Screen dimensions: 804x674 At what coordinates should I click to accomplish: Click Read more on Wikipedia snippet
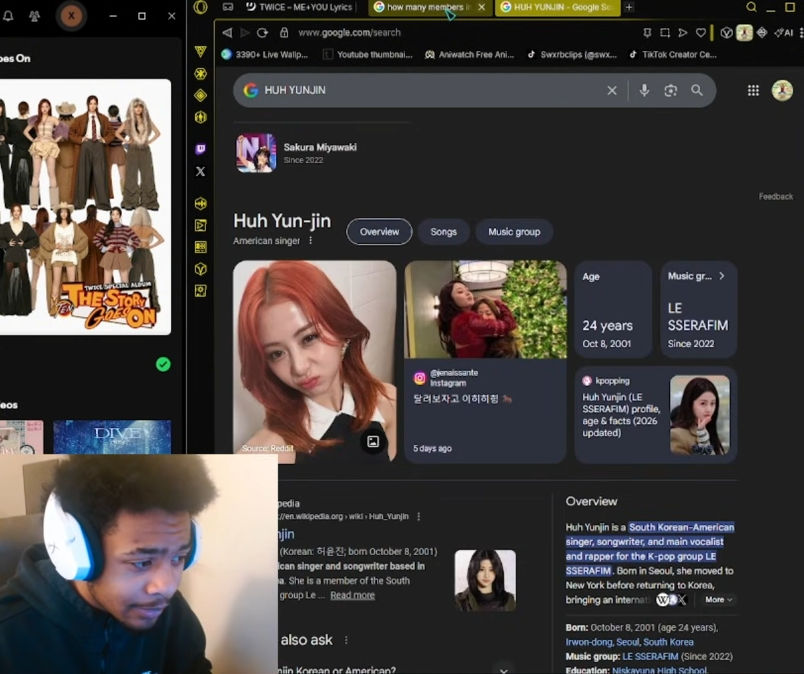point(352,596)
